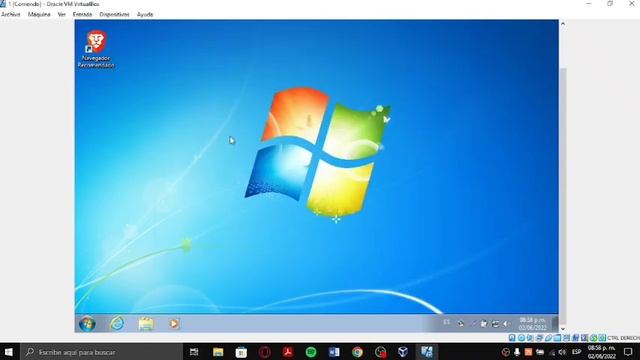
Task: Open the Ver menu
Action: [x=62, y=14]
